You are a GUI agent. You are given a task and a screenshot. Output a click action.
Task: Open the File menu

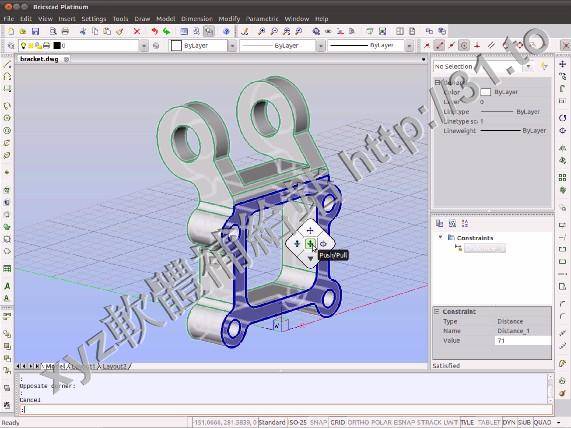coord(8,19)
